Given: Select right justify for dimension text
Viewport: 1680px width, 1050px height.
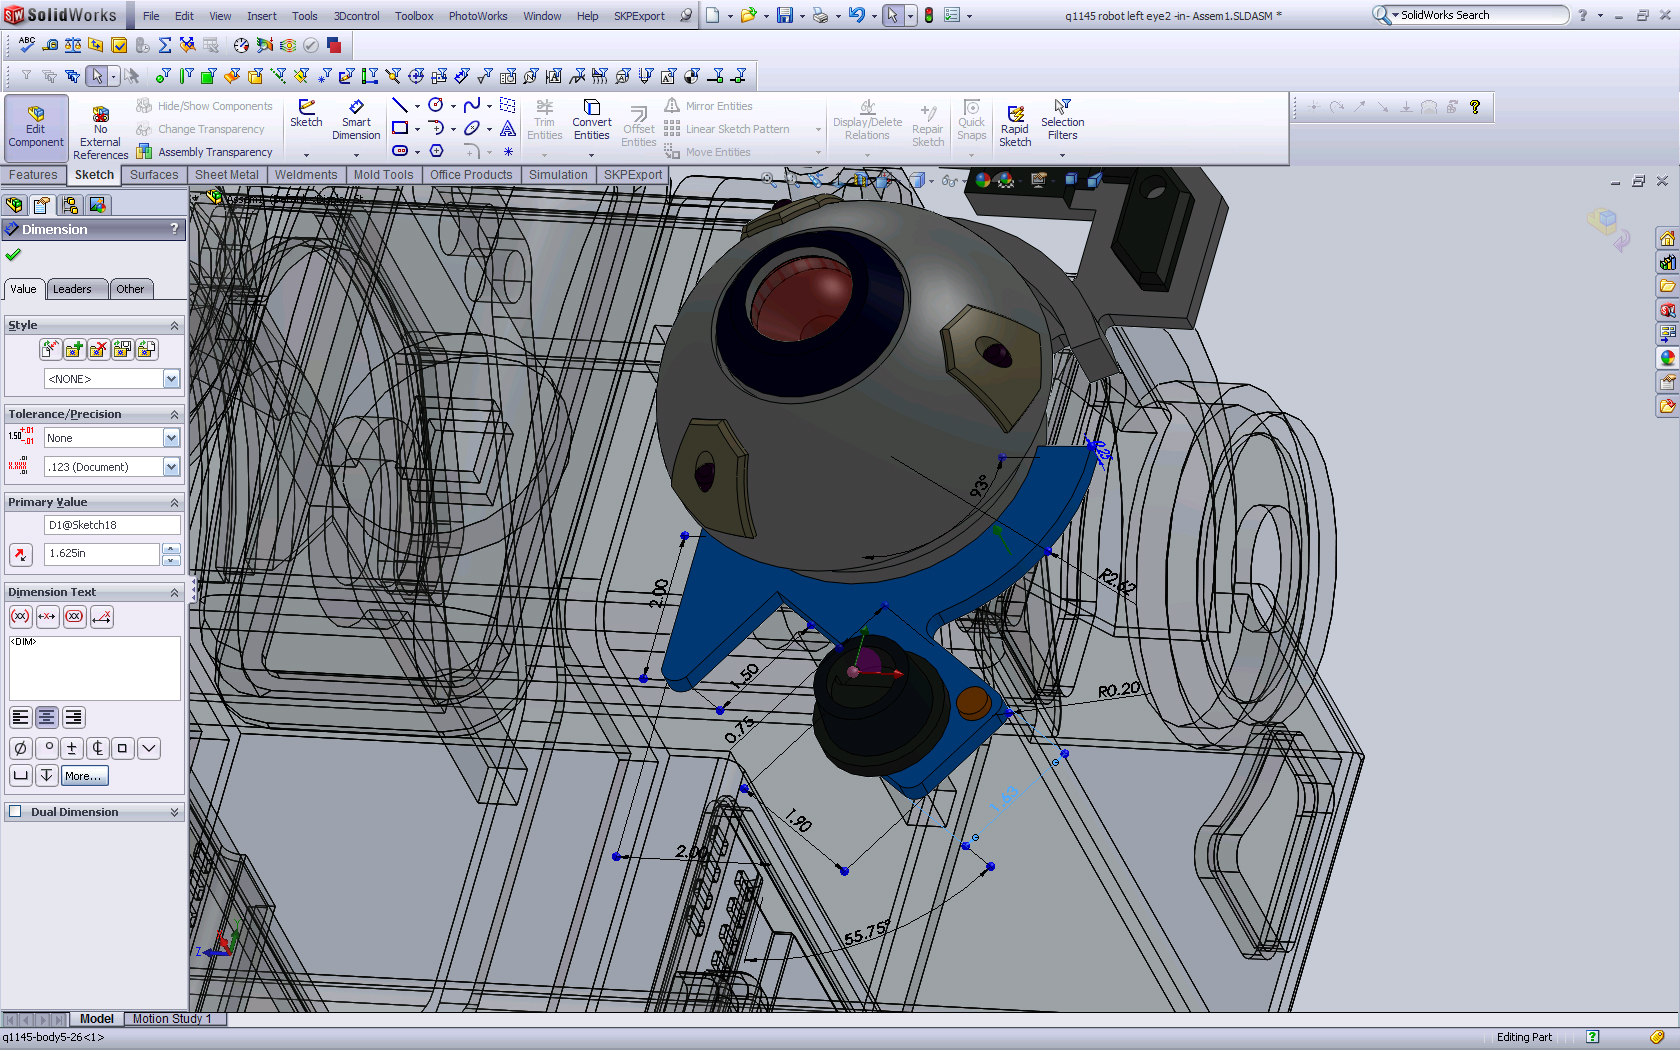Looking at the screenshot, I should 73,717.
